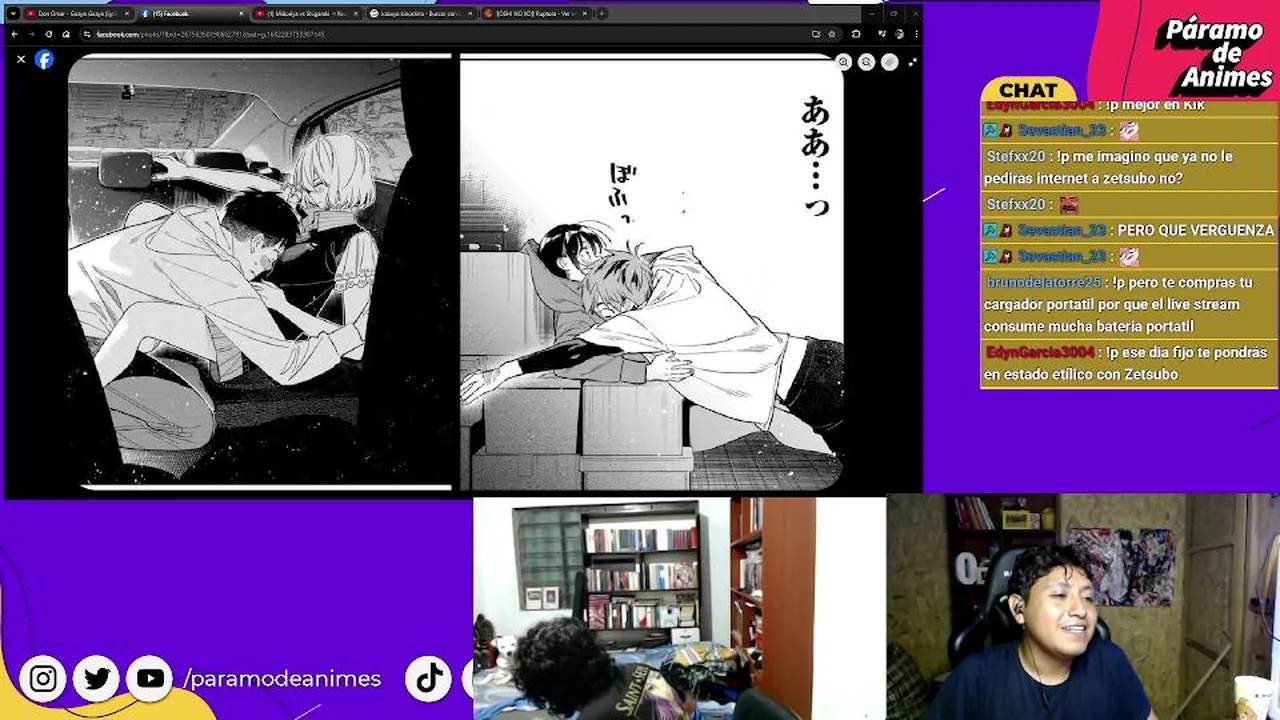Click the left manga car panel

click(260, 272)
